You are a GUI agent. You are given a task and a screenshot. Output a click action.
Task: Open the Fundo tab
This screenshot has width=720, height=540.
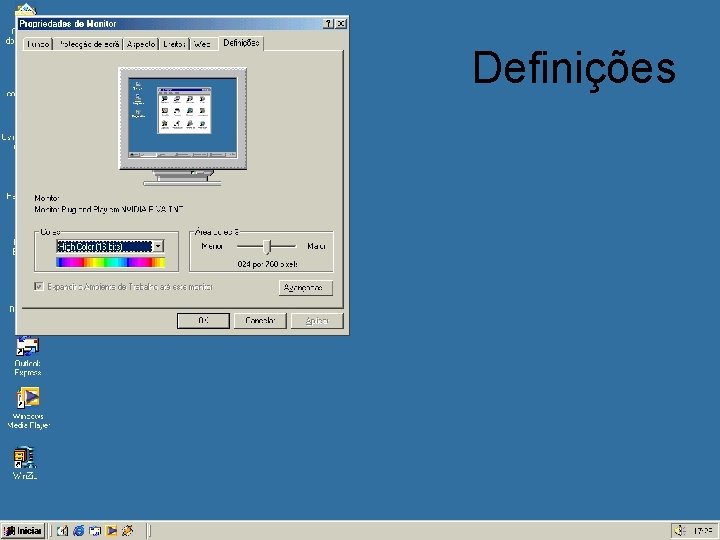38,44
